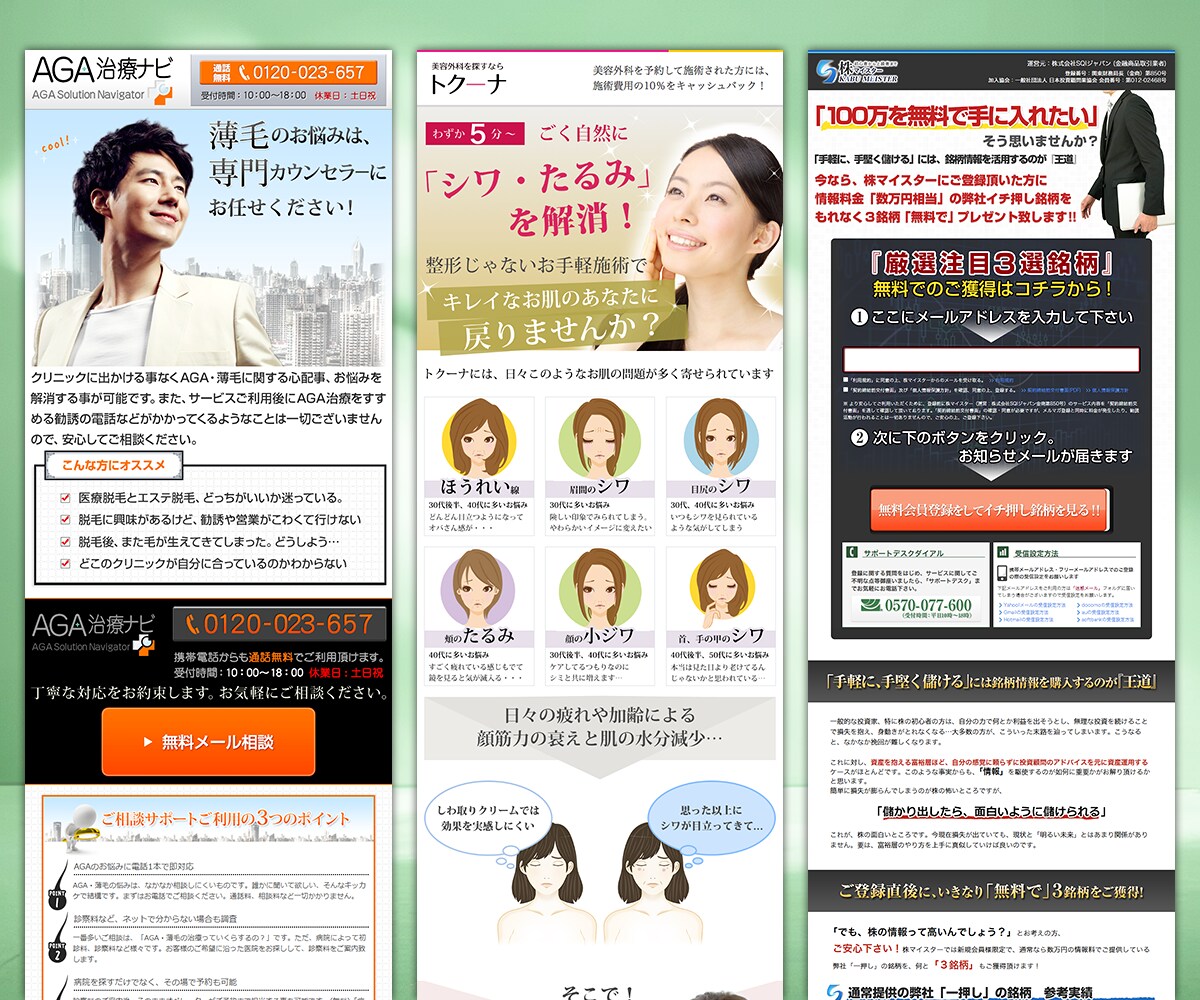Tick the 契約締結前交付書面 confirmation checkbox

[x=845, y=391]
